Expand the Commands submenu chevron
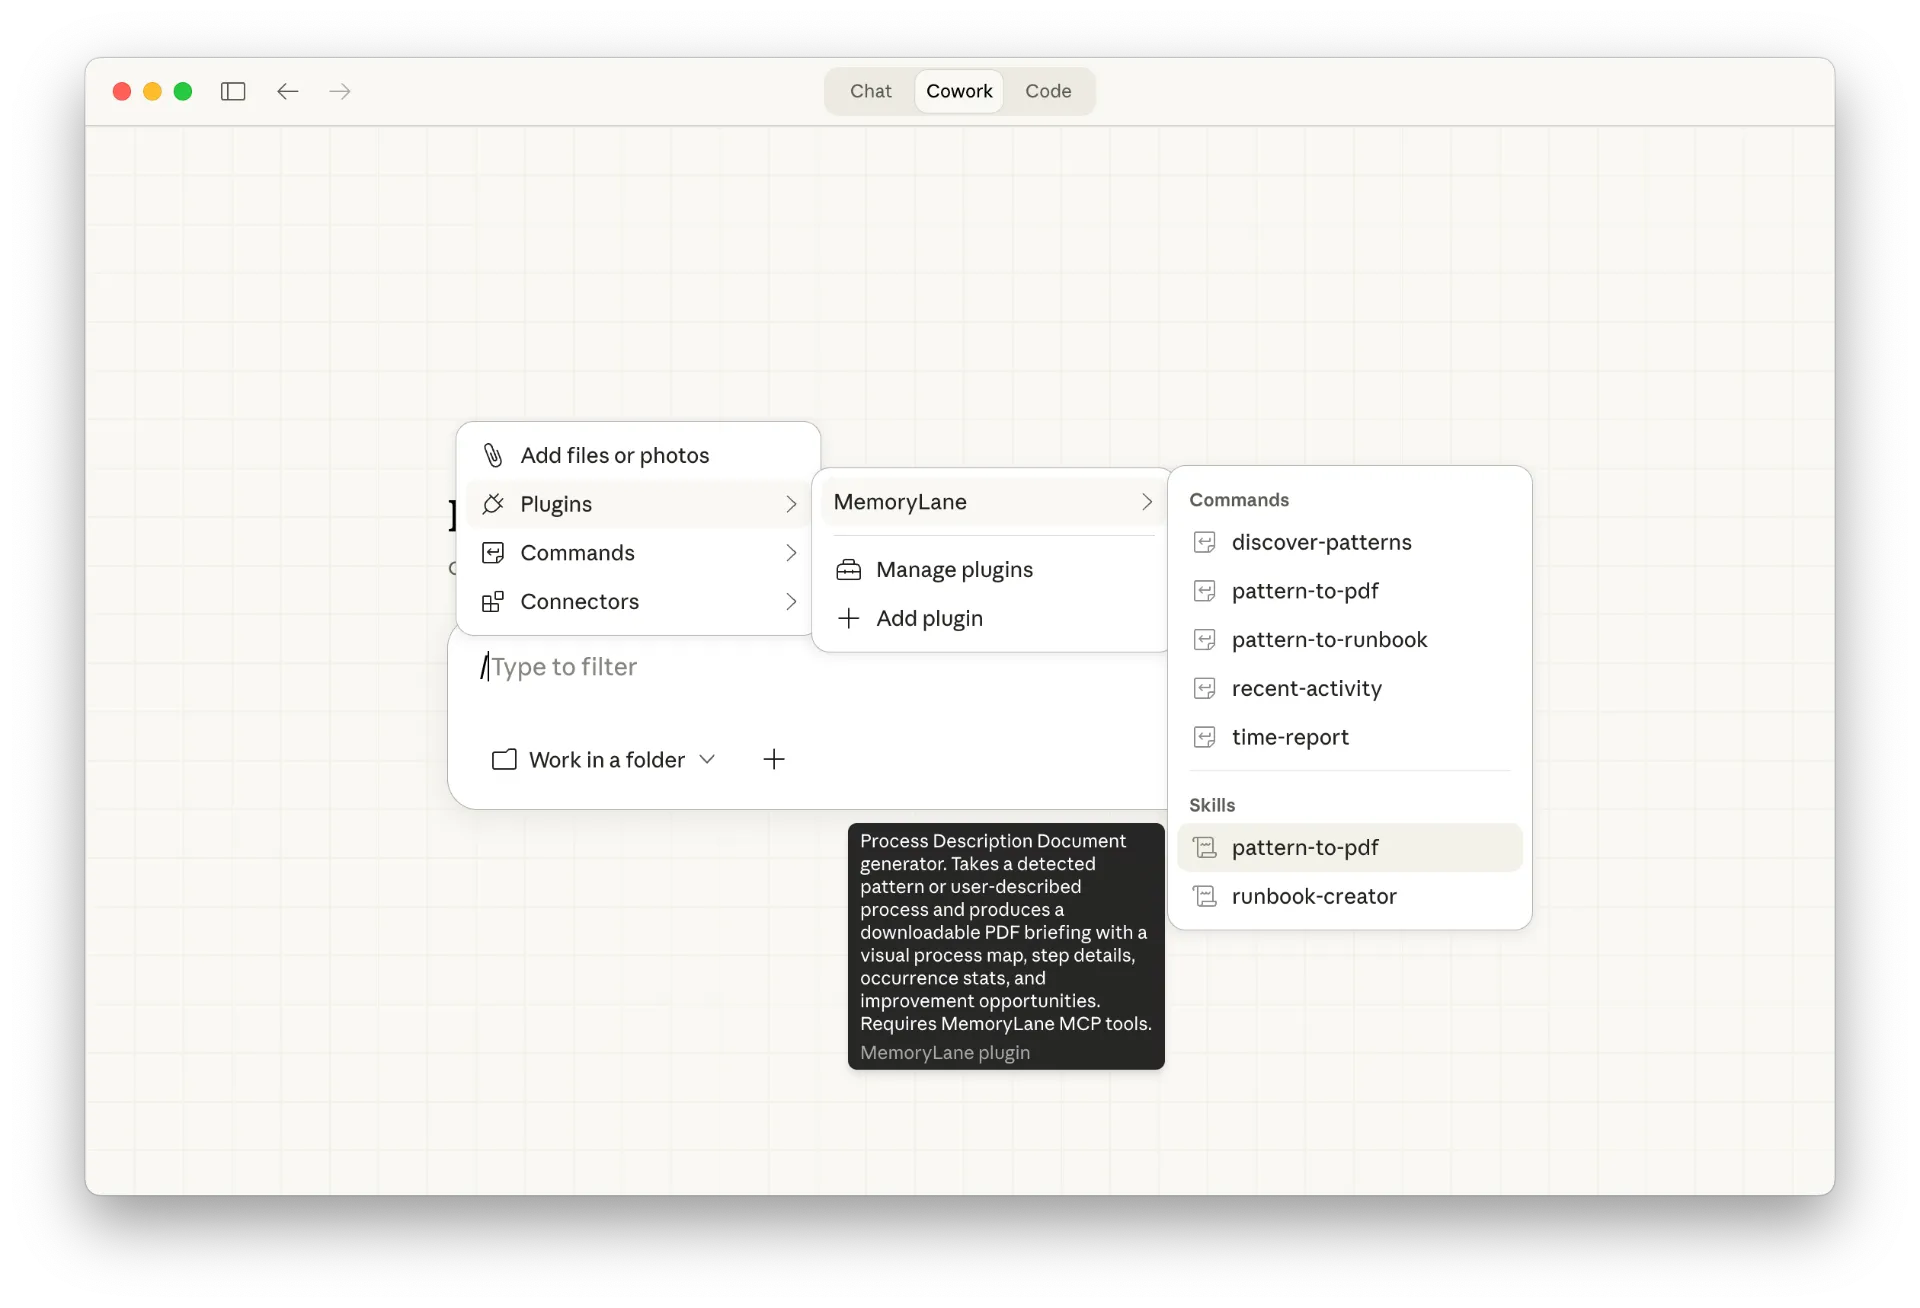Image resolution: width=1920 pixels, height=1308 pixels. tap(791, 553)
